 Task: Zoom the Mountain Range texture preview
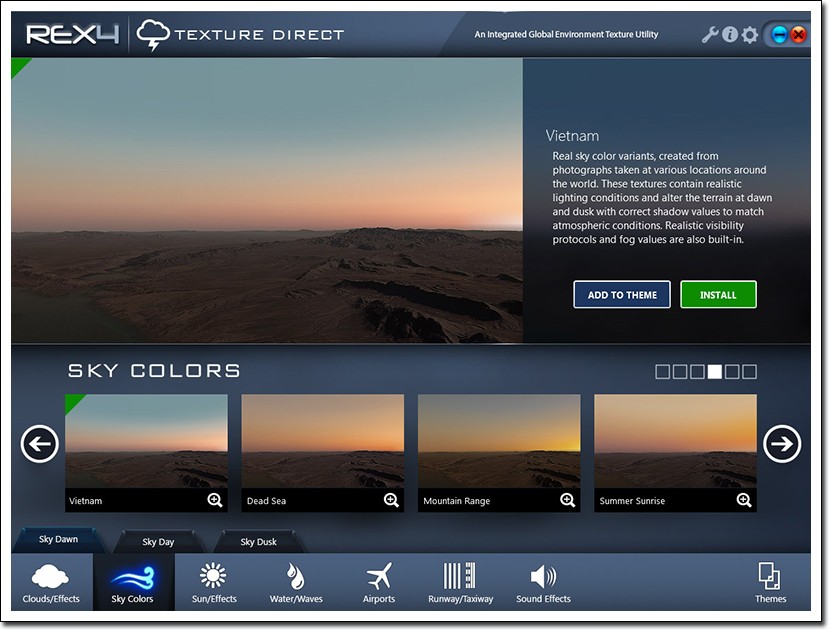point(567,500)
